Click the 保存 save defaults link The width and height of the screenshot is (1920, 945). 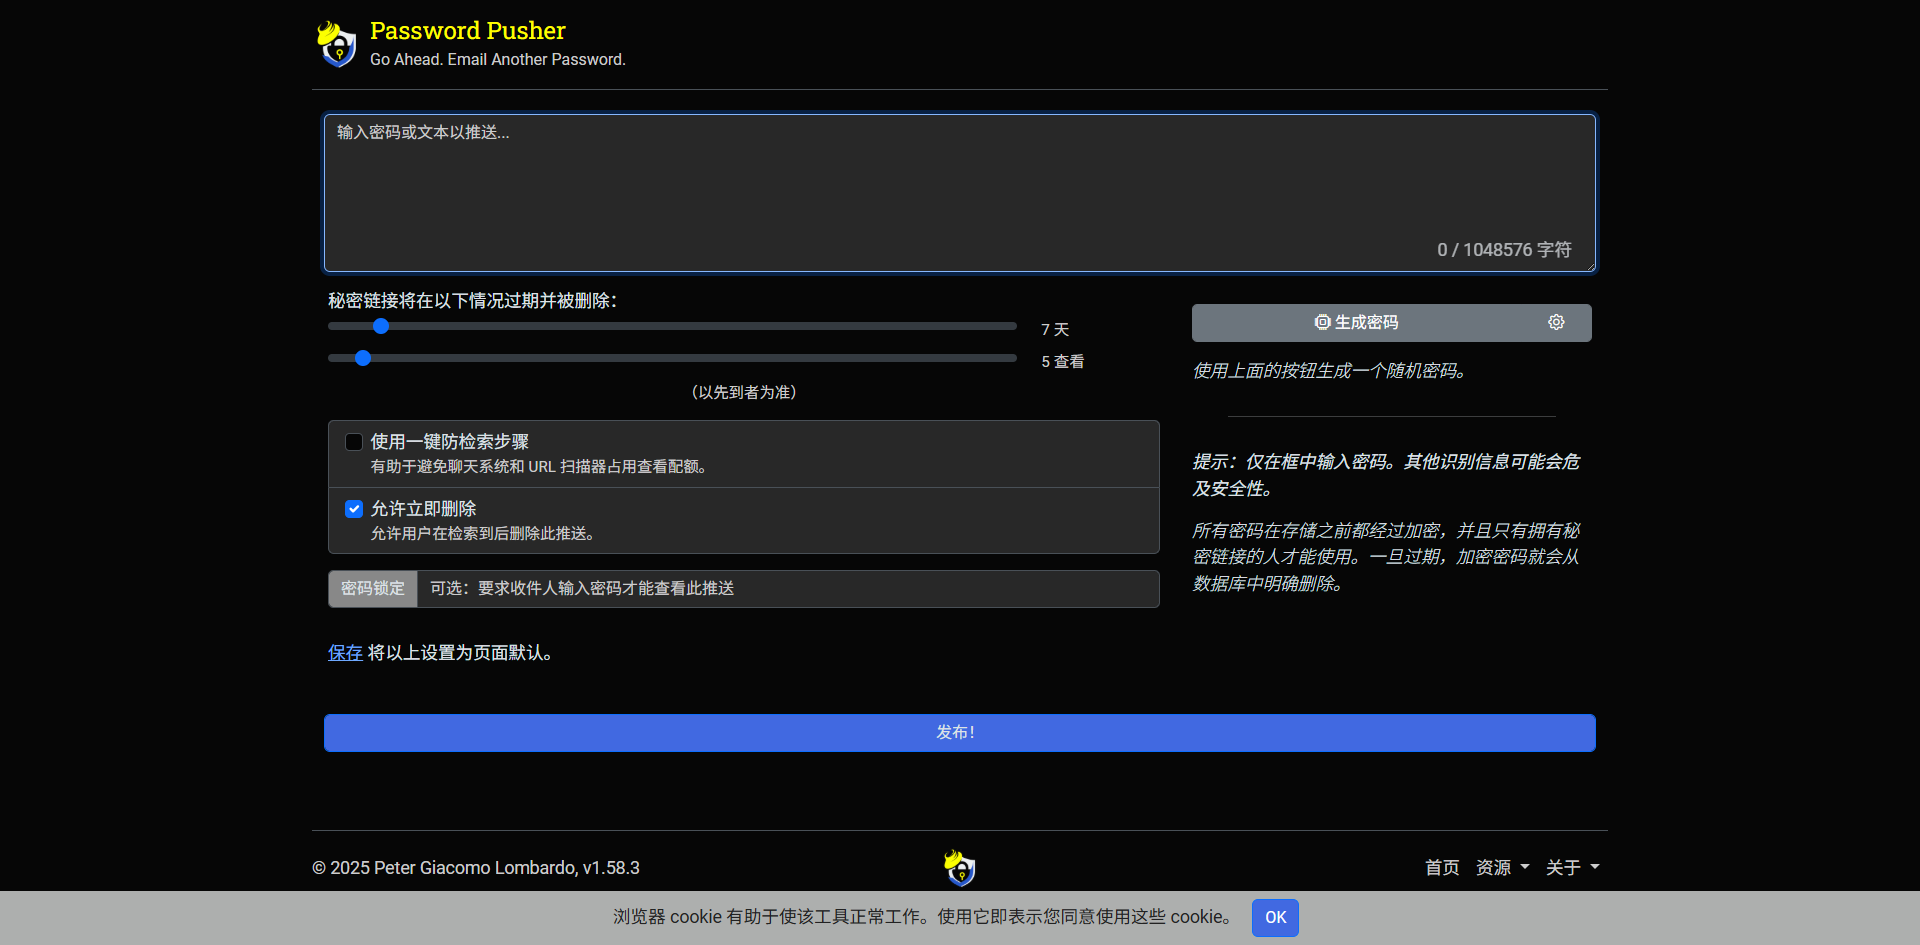[x=345, y=653]
